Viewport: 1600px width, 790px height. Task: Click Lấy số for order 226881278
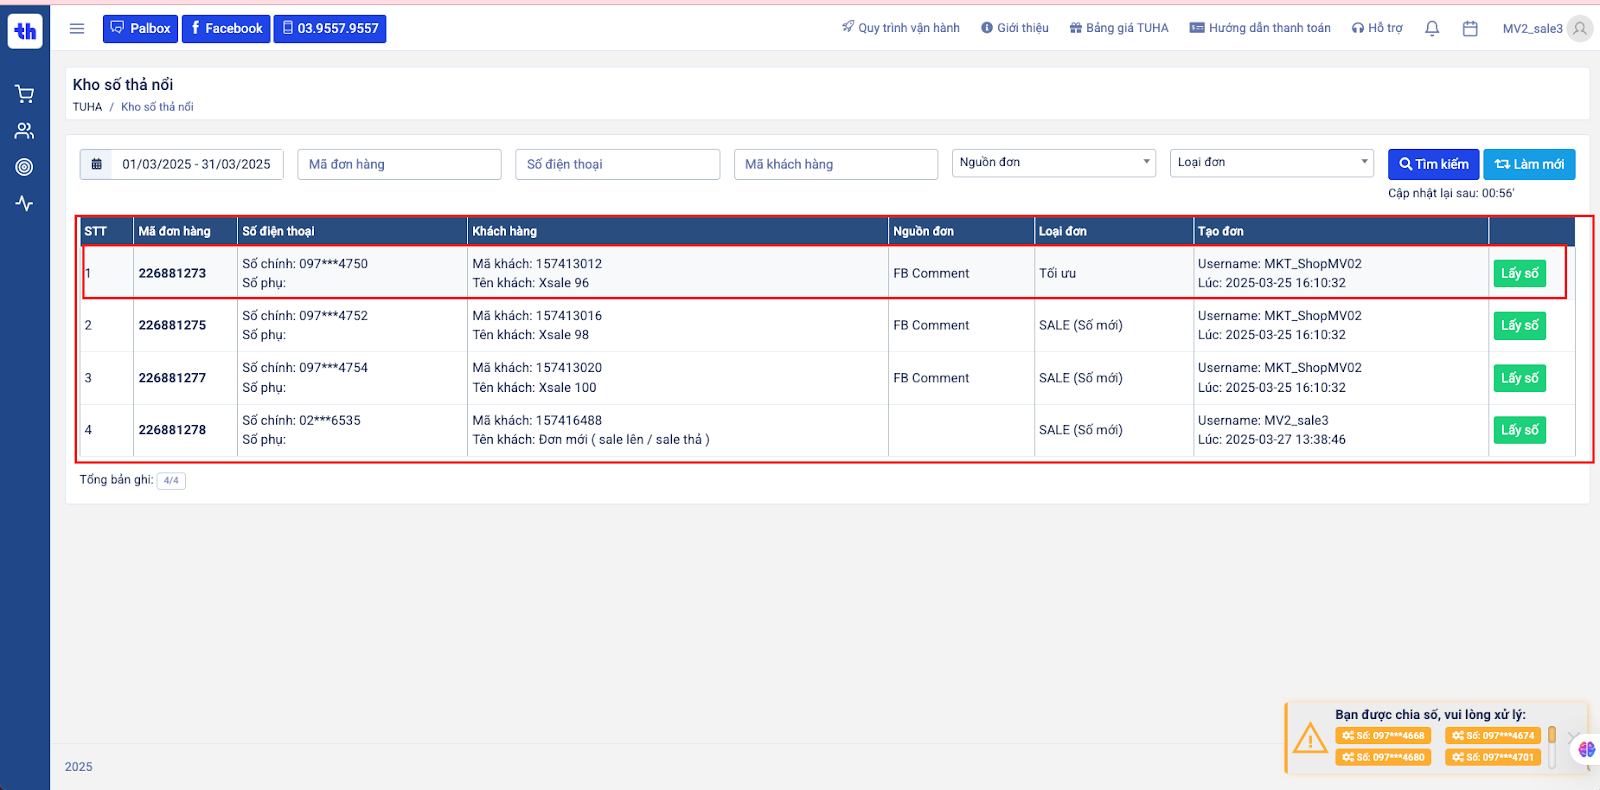1520,430
